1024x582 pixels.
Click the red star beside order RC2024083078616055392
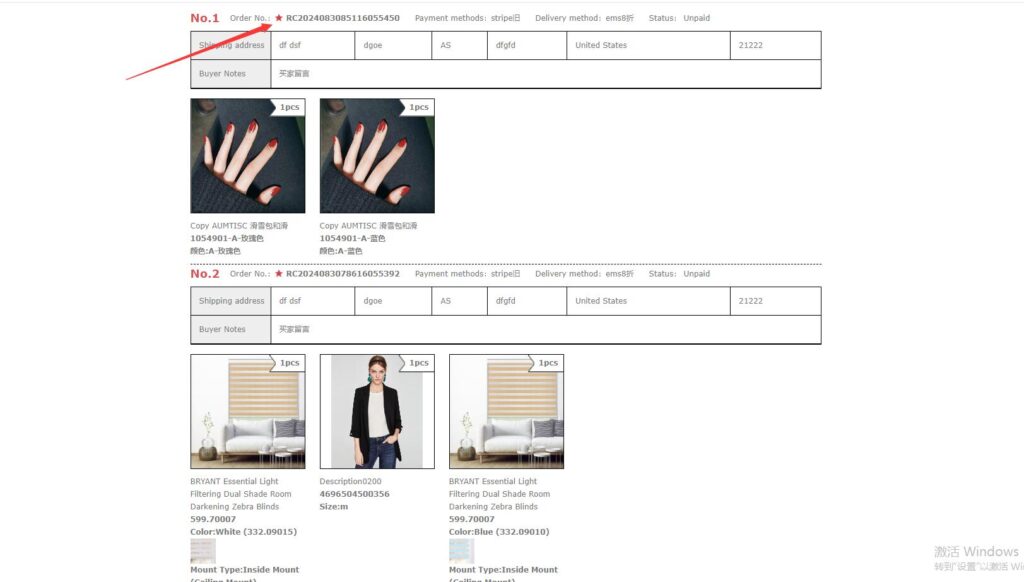[279, 274]
